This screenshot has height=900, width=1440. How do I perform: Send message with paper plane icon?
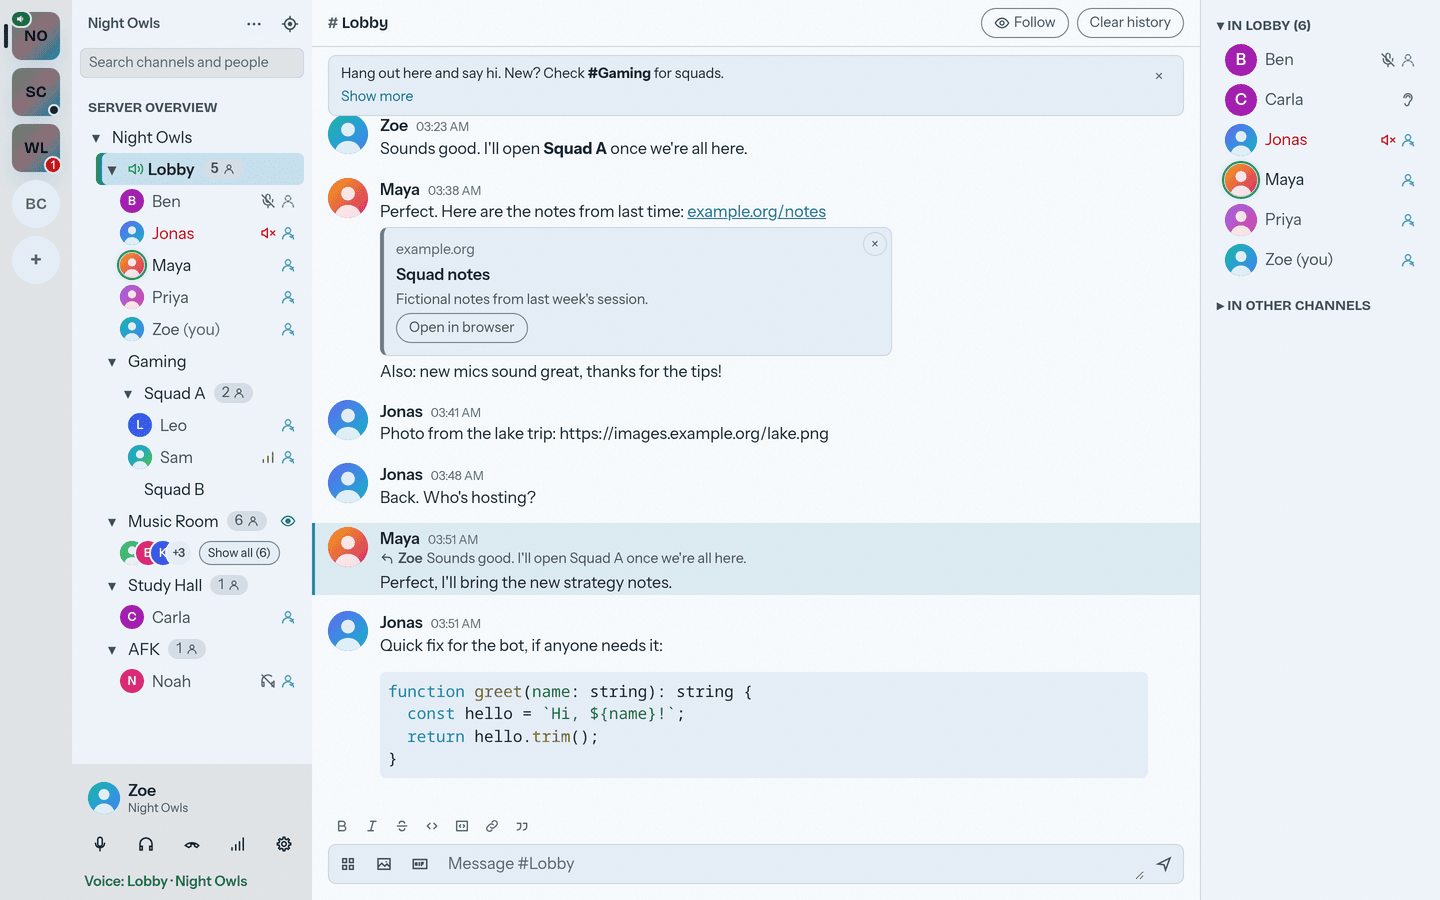(1164, 864)
